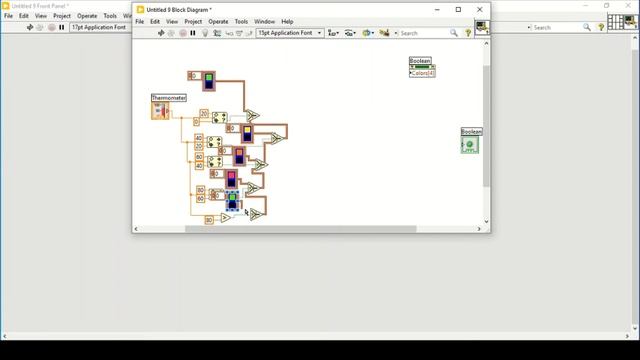Maximize the Block Diagram window
The width and height of the screenshot is (640, 360).
458,9
